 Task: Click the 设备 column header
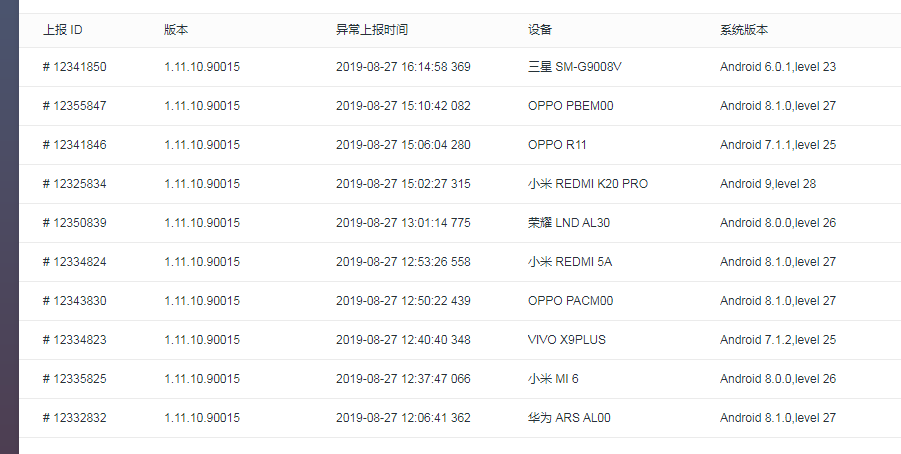pos(540,30)
